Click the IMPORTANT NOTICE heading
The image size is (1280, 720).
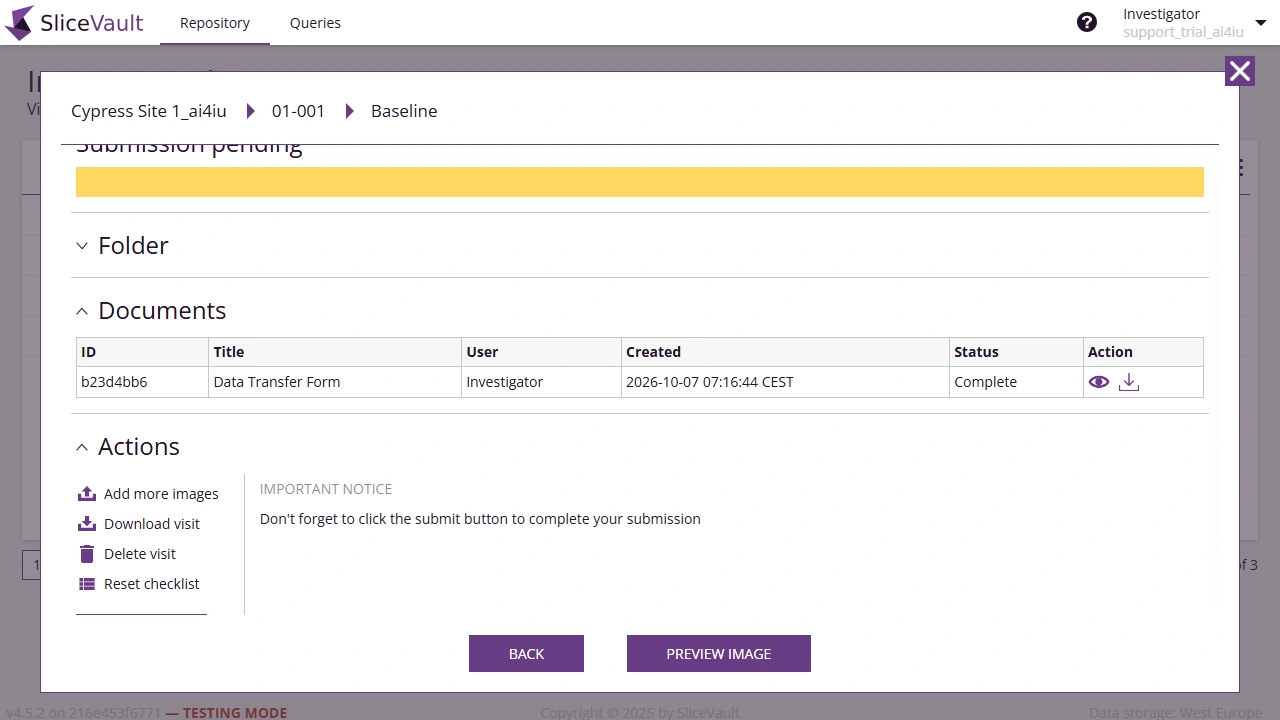point(326,489)
